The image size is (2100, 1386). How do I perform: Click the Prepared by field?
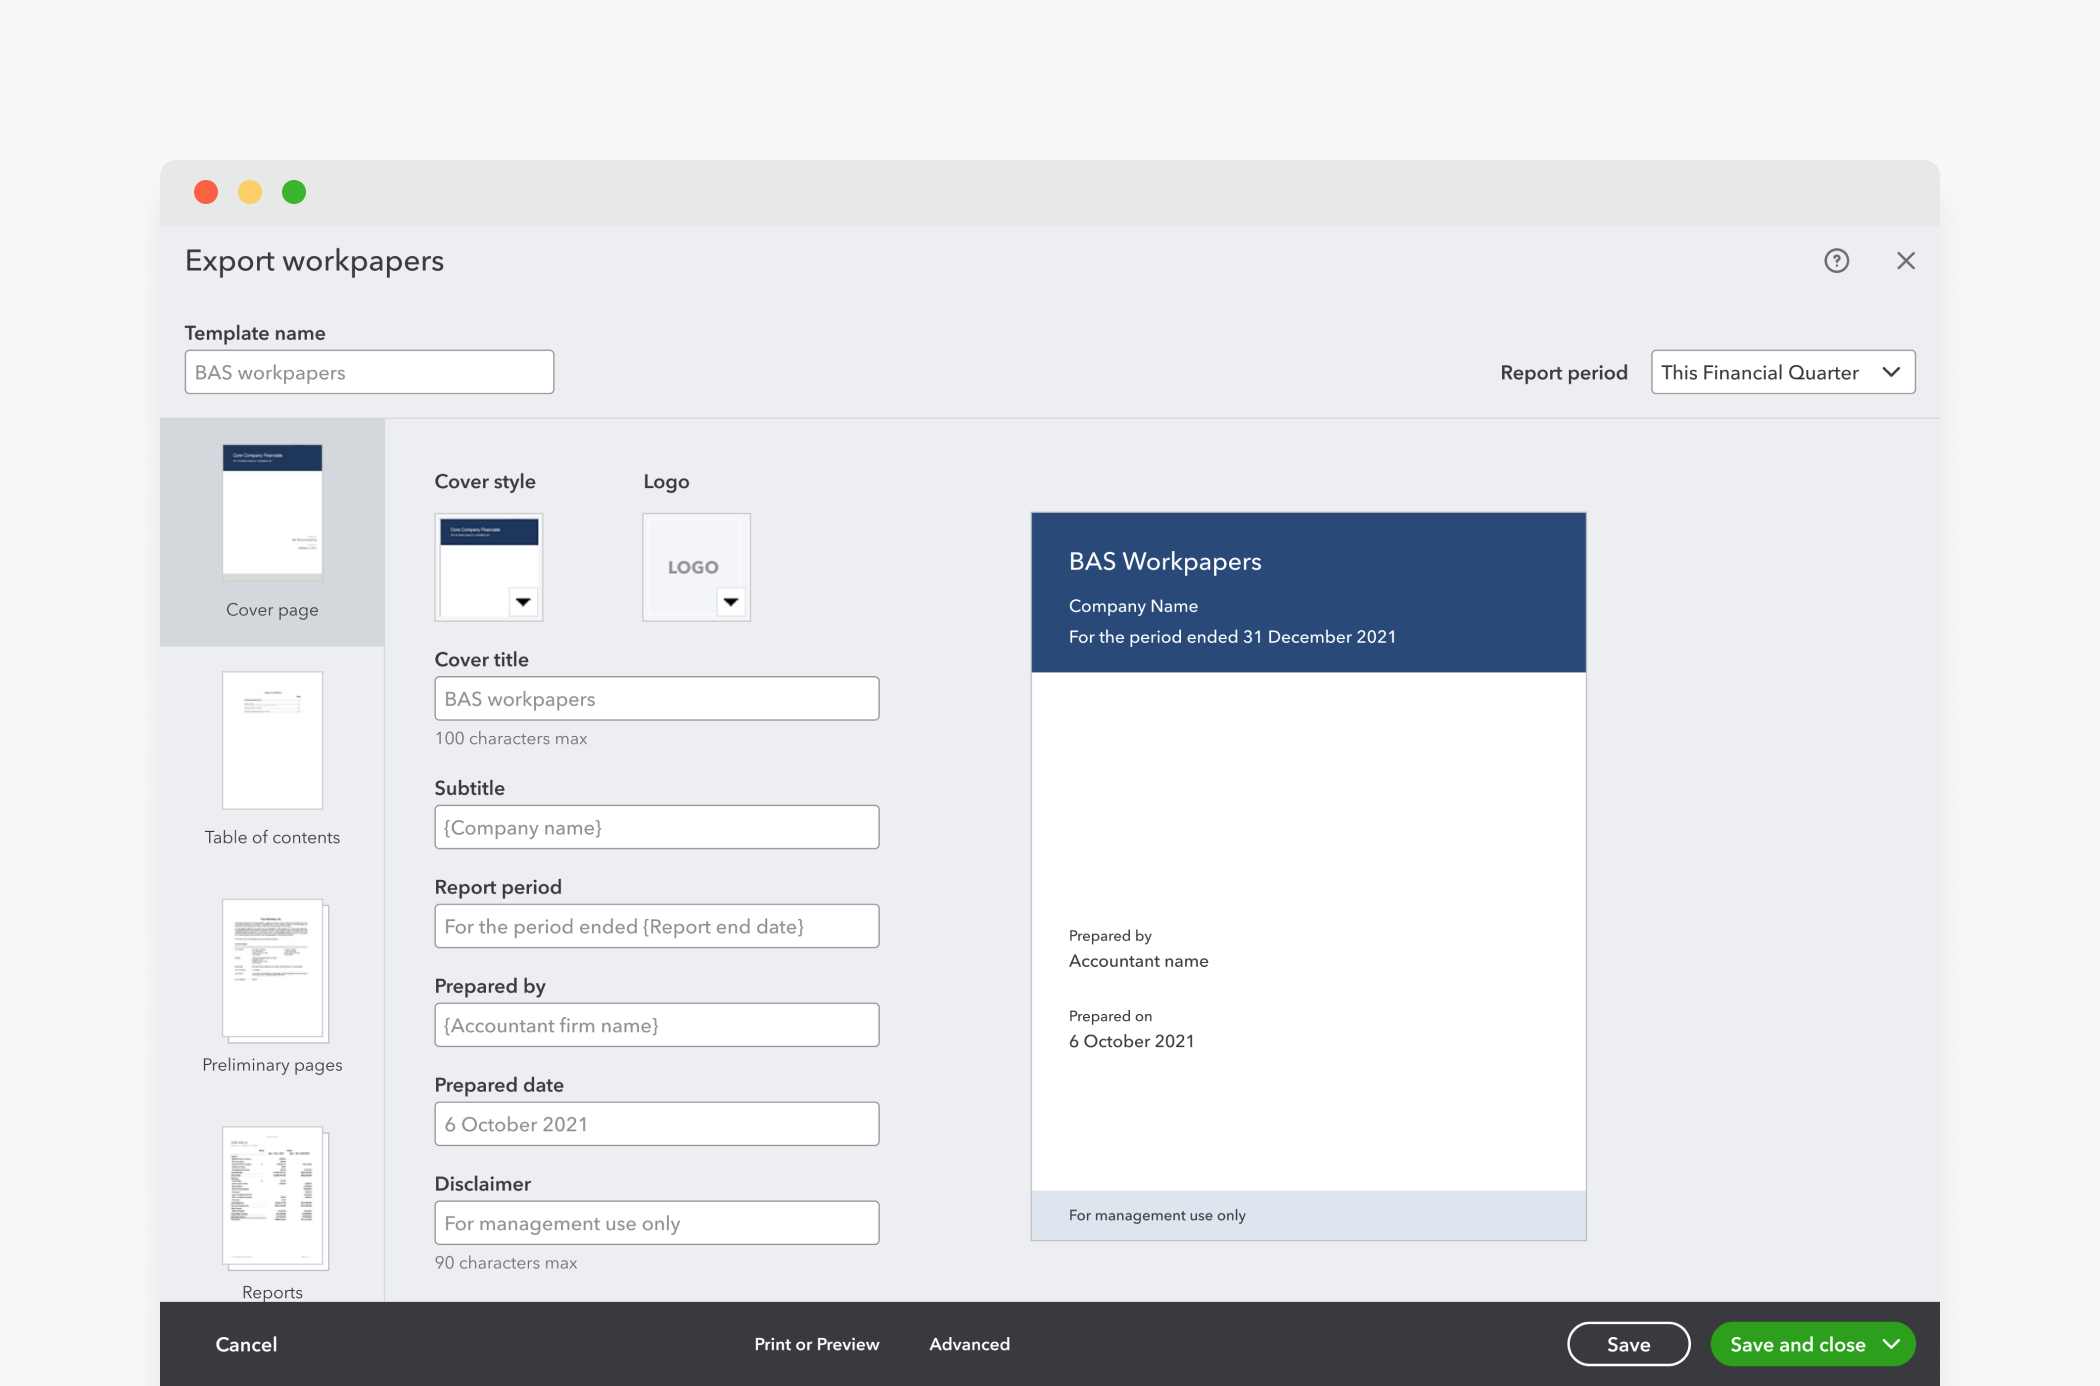656,1025
